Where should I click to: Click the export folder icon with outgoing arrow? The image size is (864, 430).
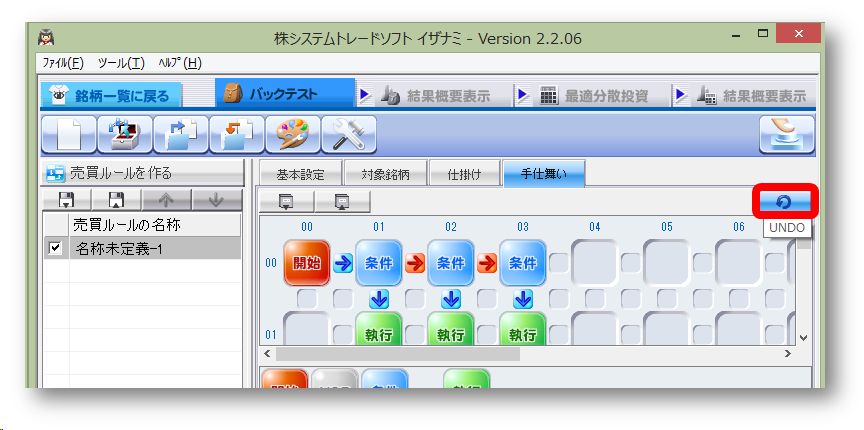coord(181,134)
